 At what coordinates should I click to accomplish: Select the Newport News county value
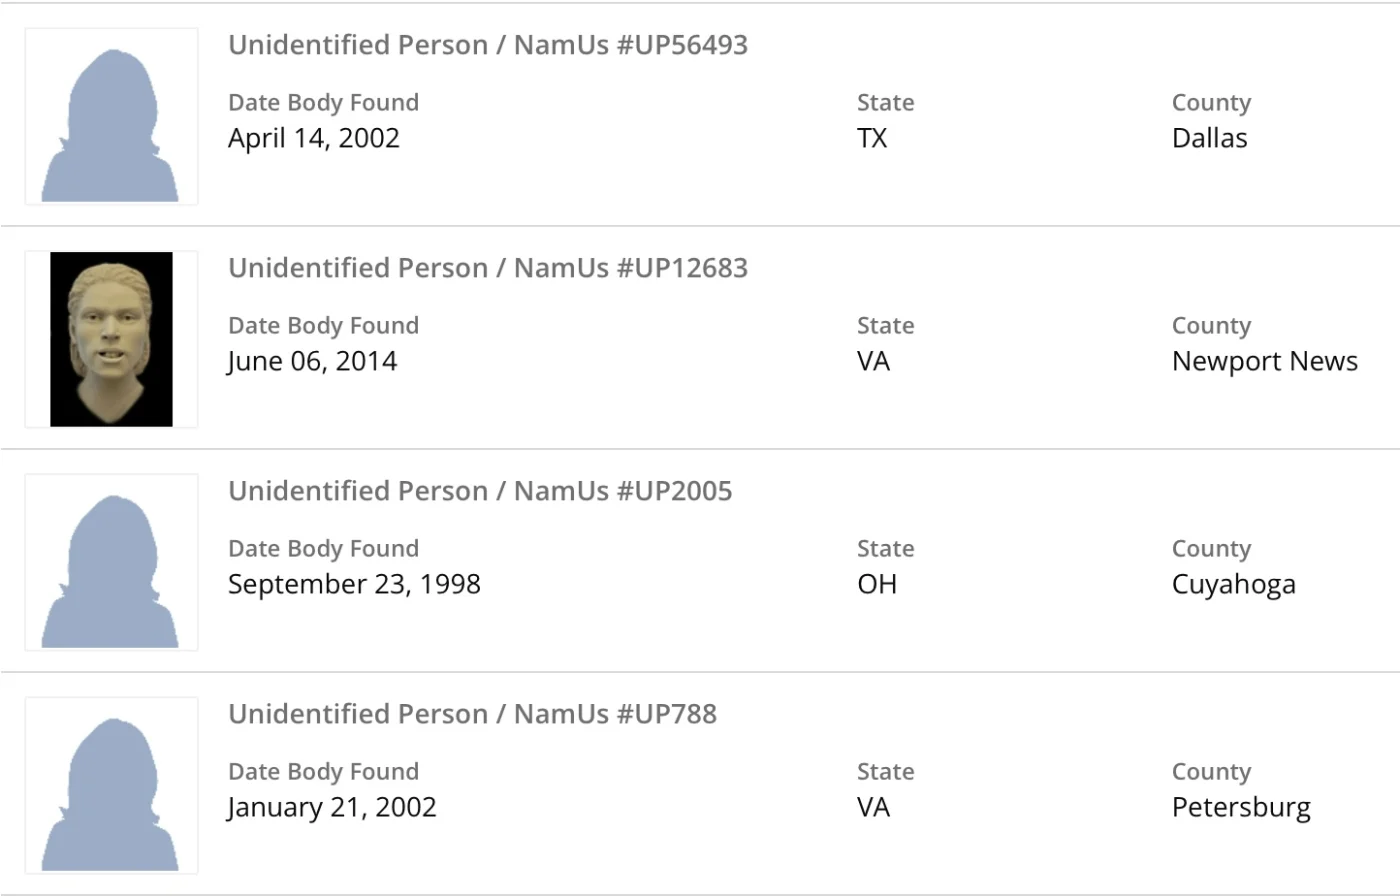tap(1264, 361)
